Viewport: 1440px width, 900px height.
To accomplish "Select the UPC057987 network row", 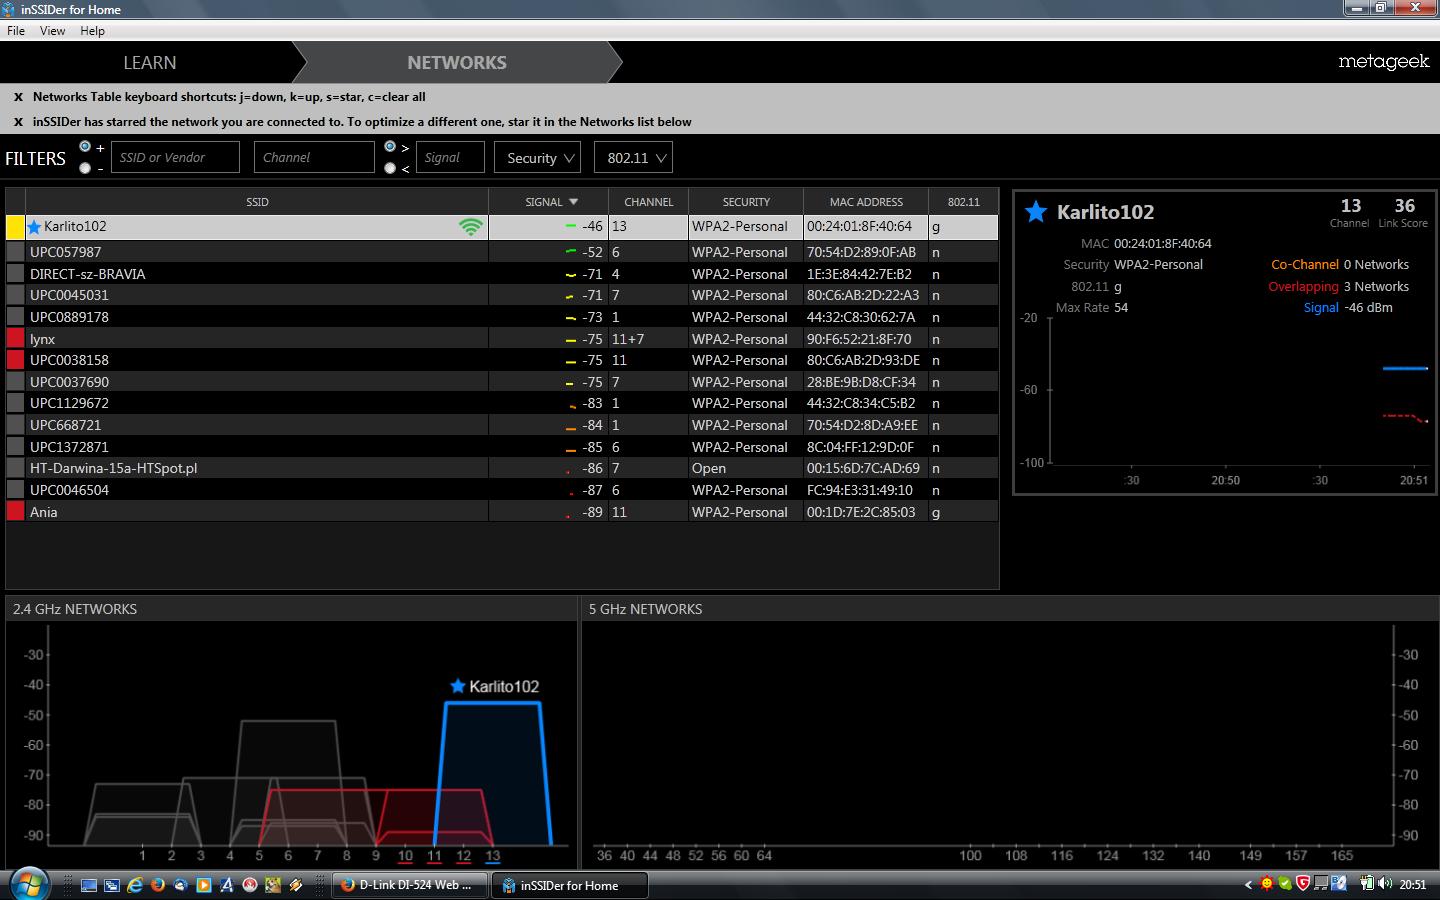I will click(502, 252).
